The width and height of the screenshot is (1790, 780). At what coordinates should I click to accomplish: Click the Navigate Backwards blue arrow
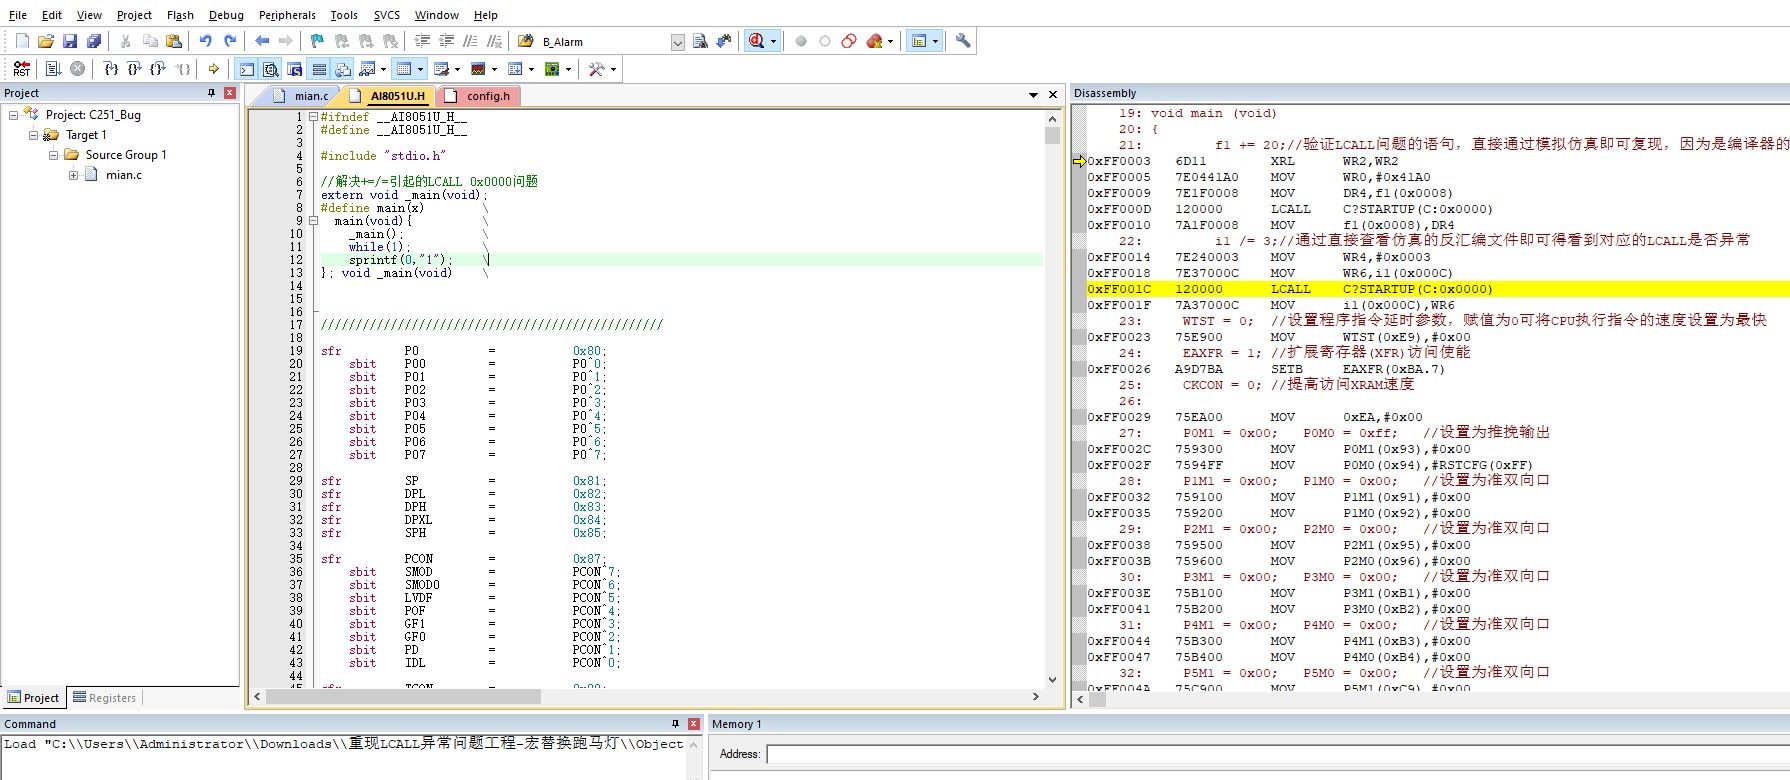262,41
